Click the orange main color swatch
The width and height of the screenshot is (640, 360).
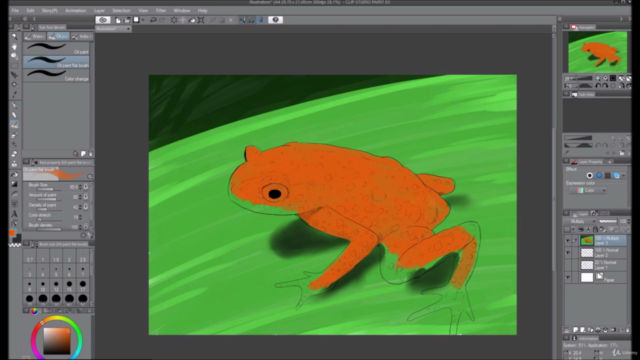coord(12,233)
